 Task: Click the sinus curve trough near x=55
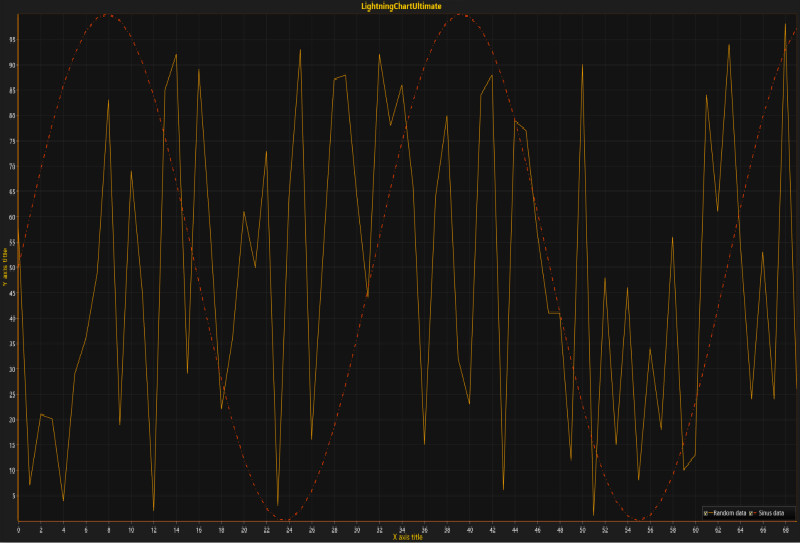coord(637,520)
